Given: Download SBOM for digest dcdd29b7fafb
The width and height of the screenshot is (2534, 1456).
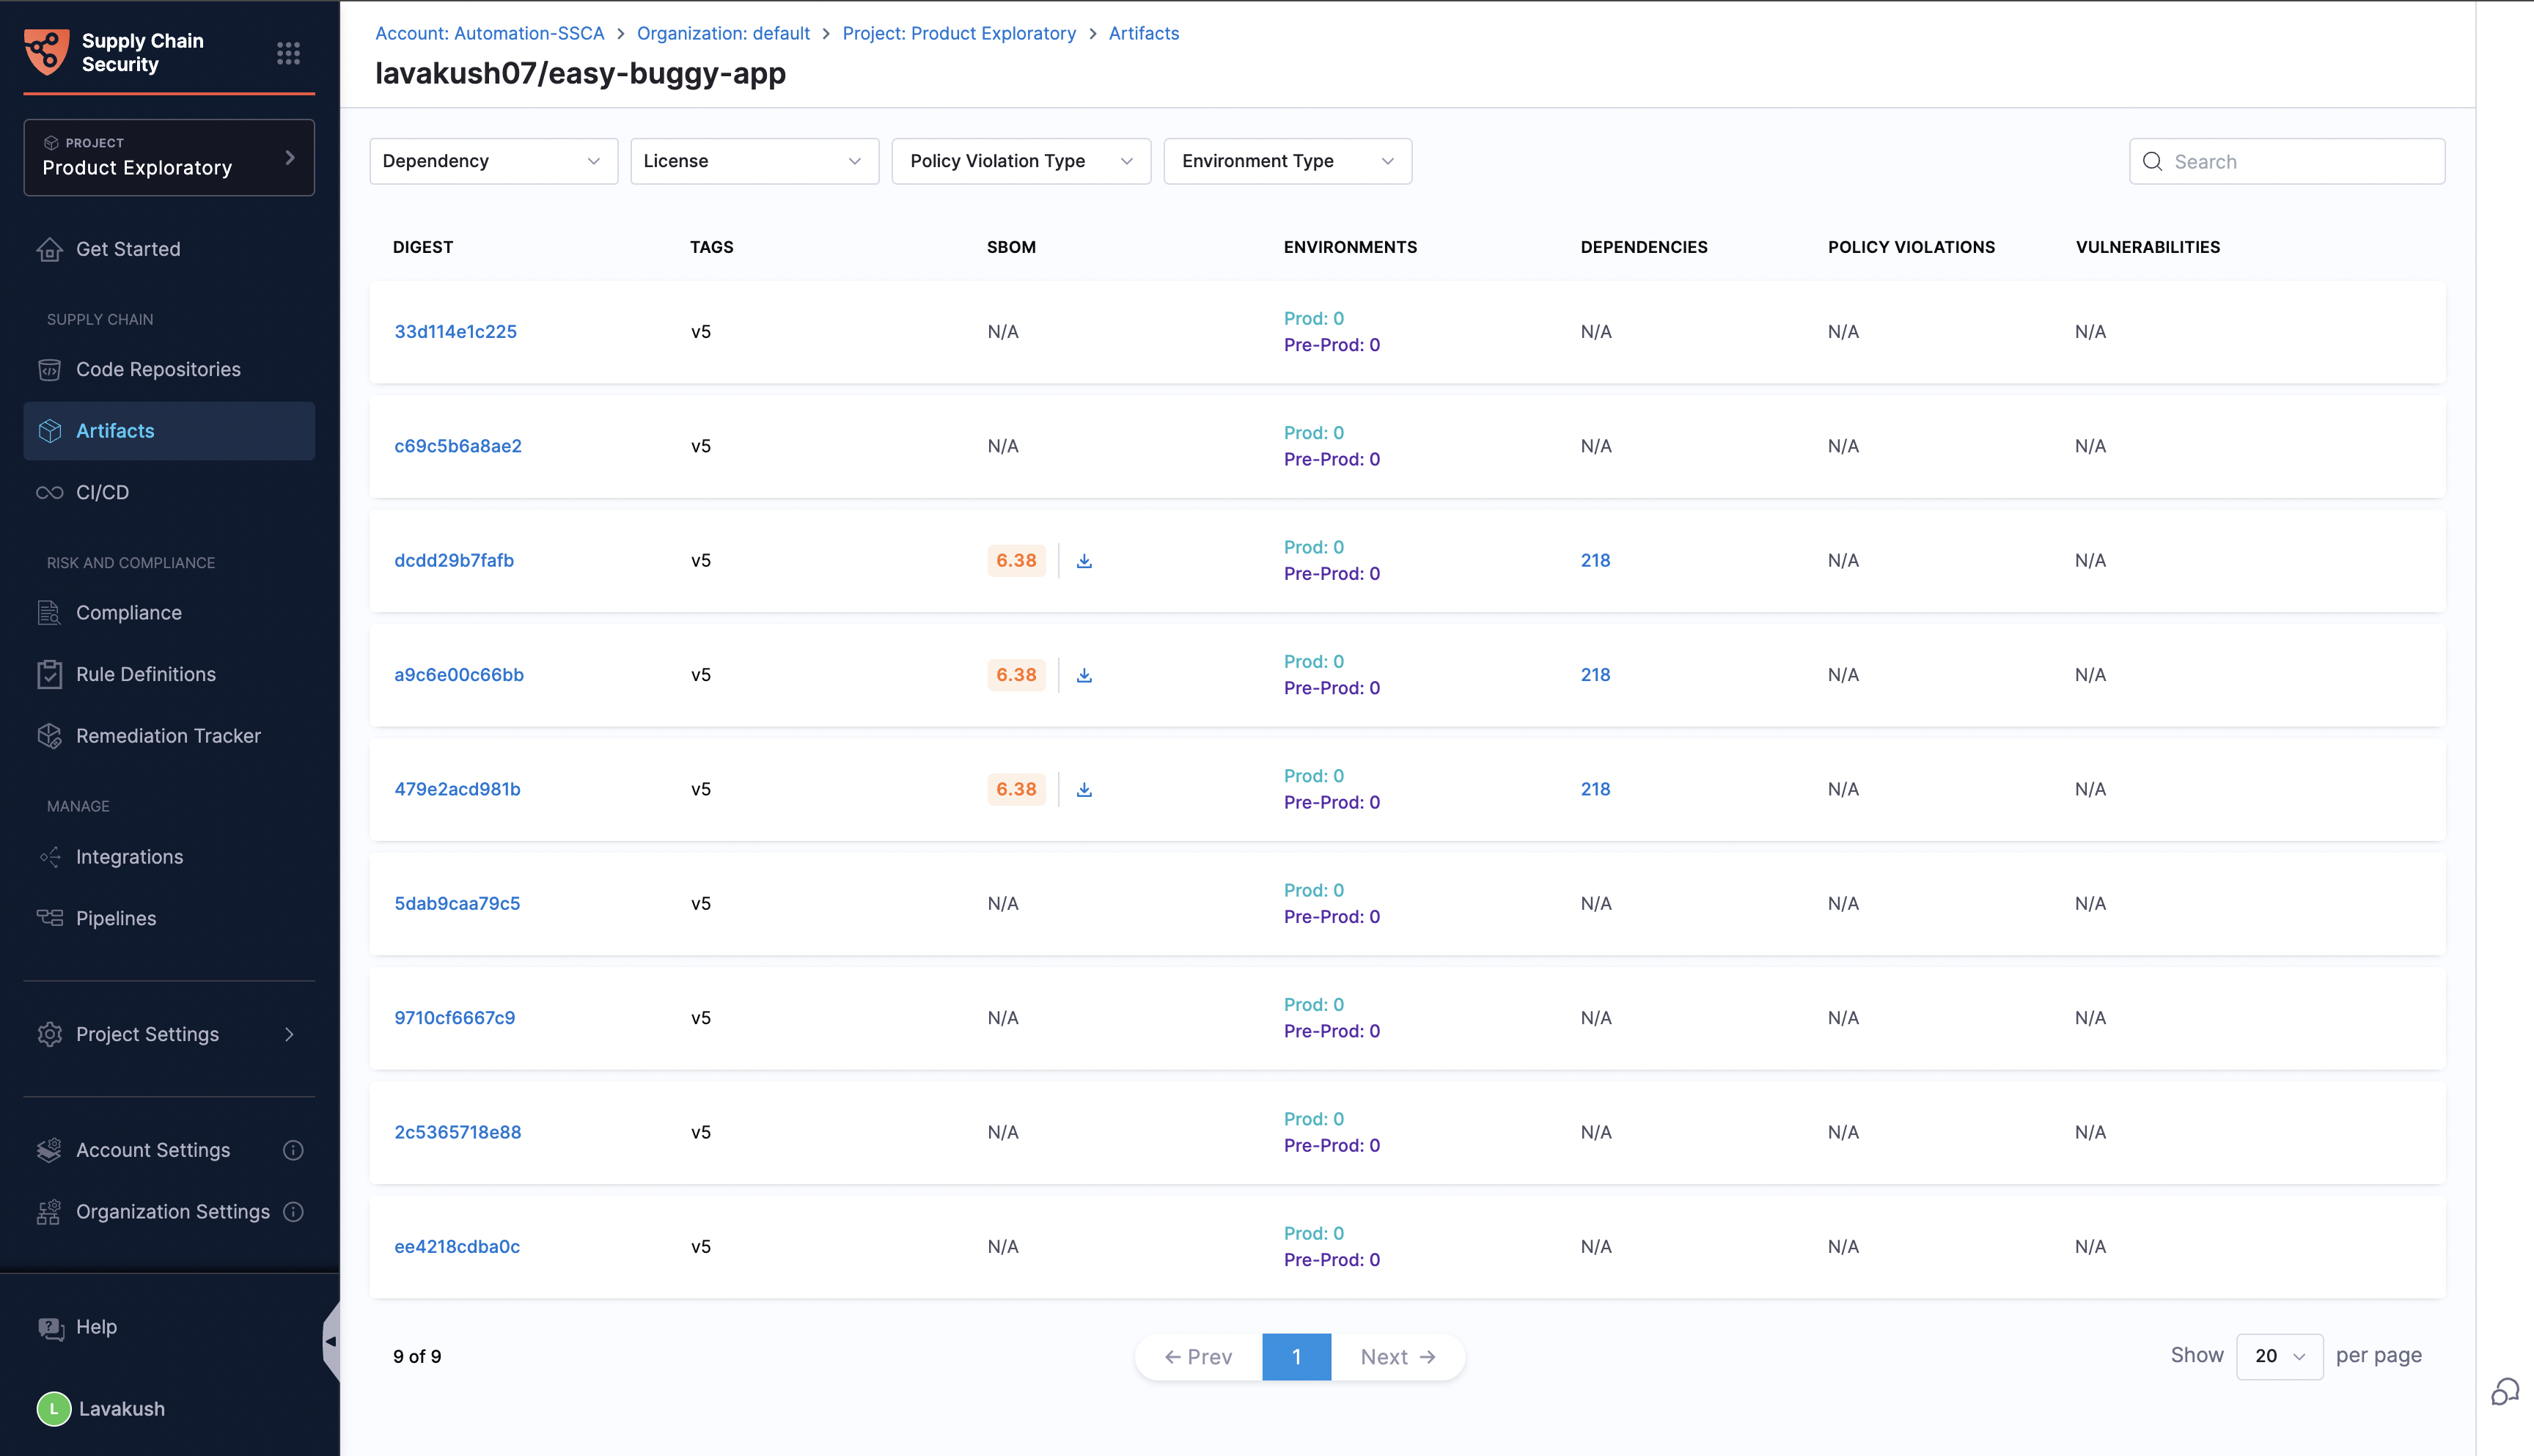Looking at the screenshot, I should 1084,561.
